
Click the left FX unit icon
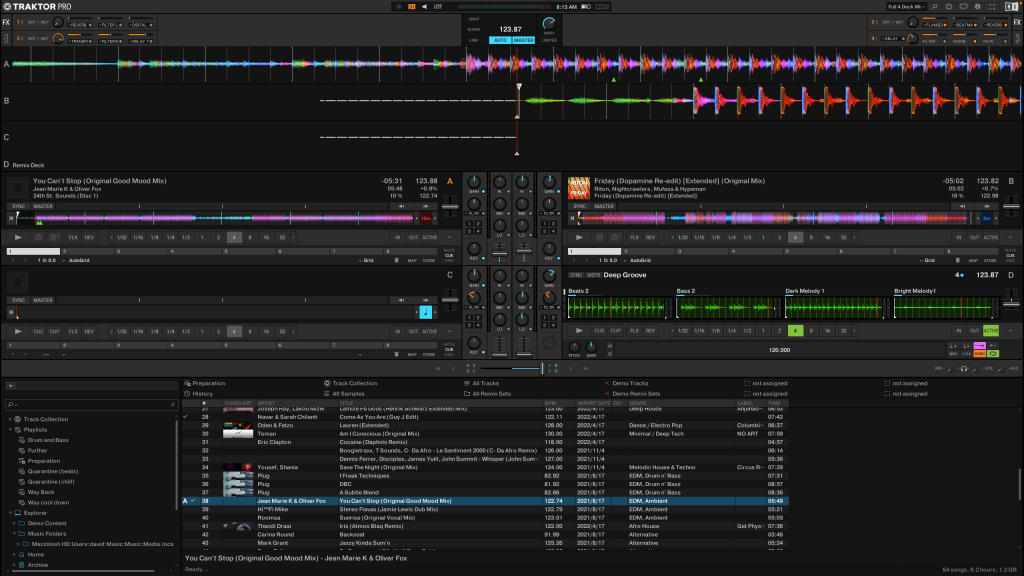6,22
